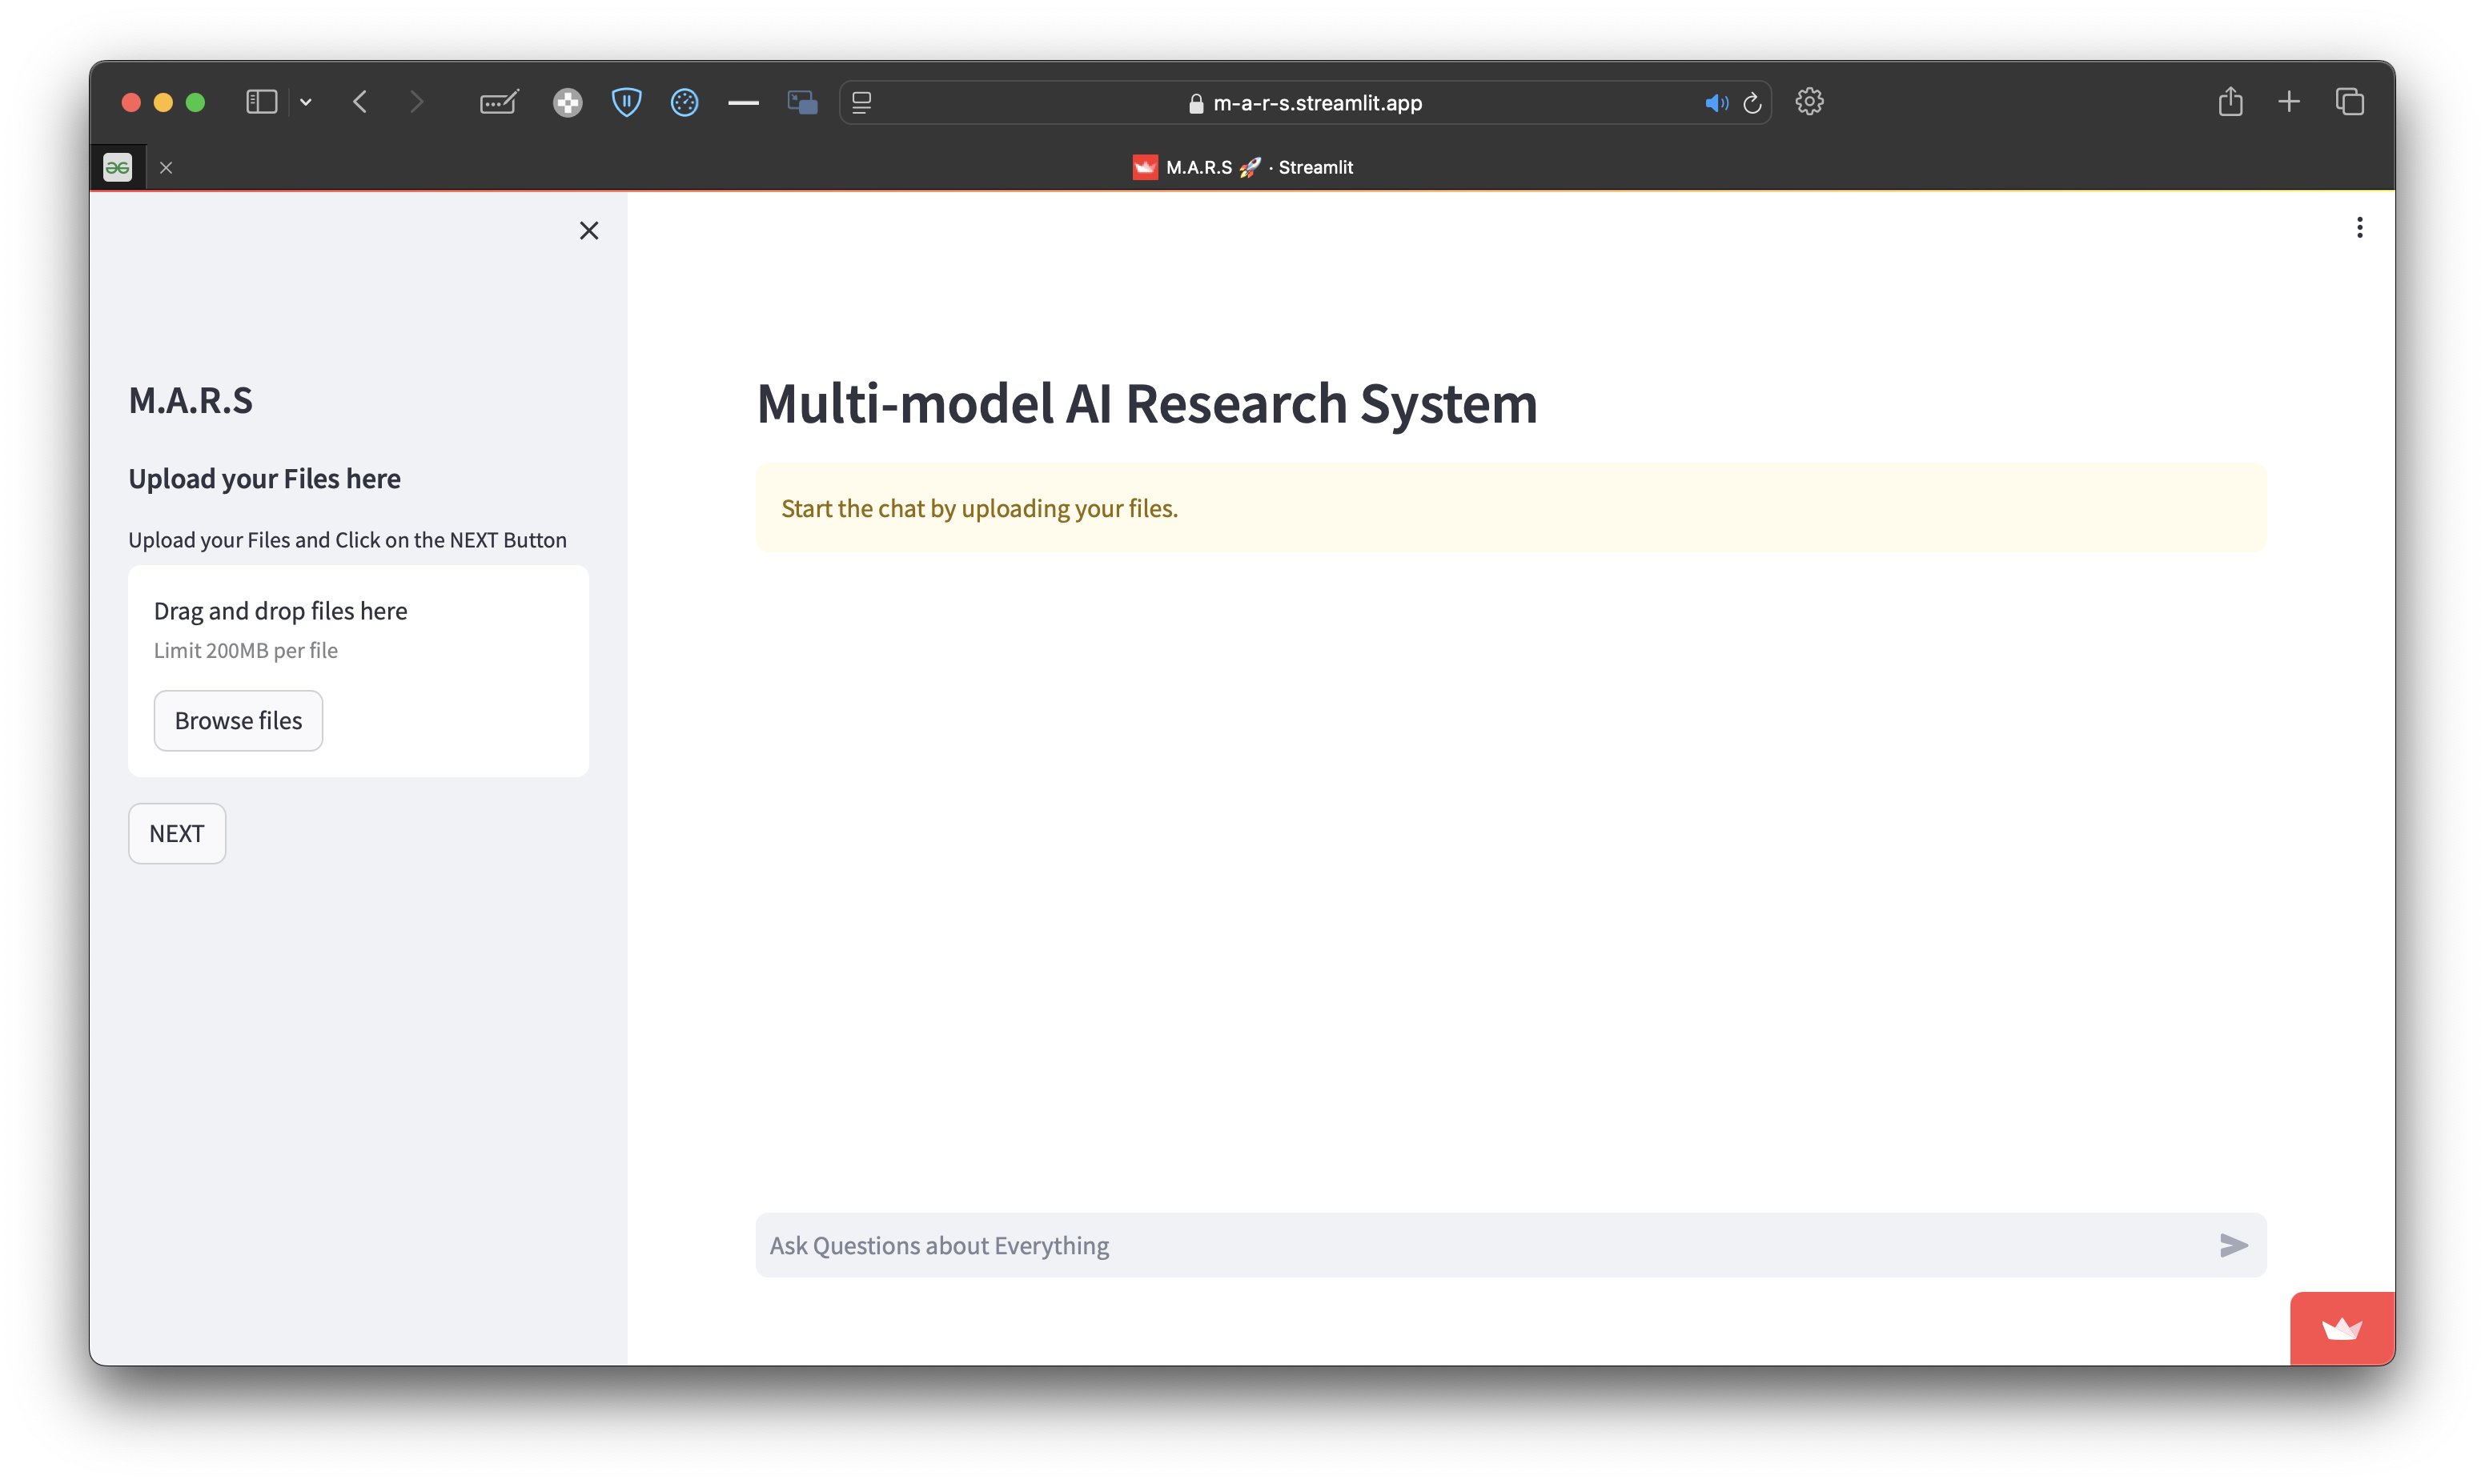Toggle the Safari sidebar button
2485x1484 pixels.
[x=261, y=102]
